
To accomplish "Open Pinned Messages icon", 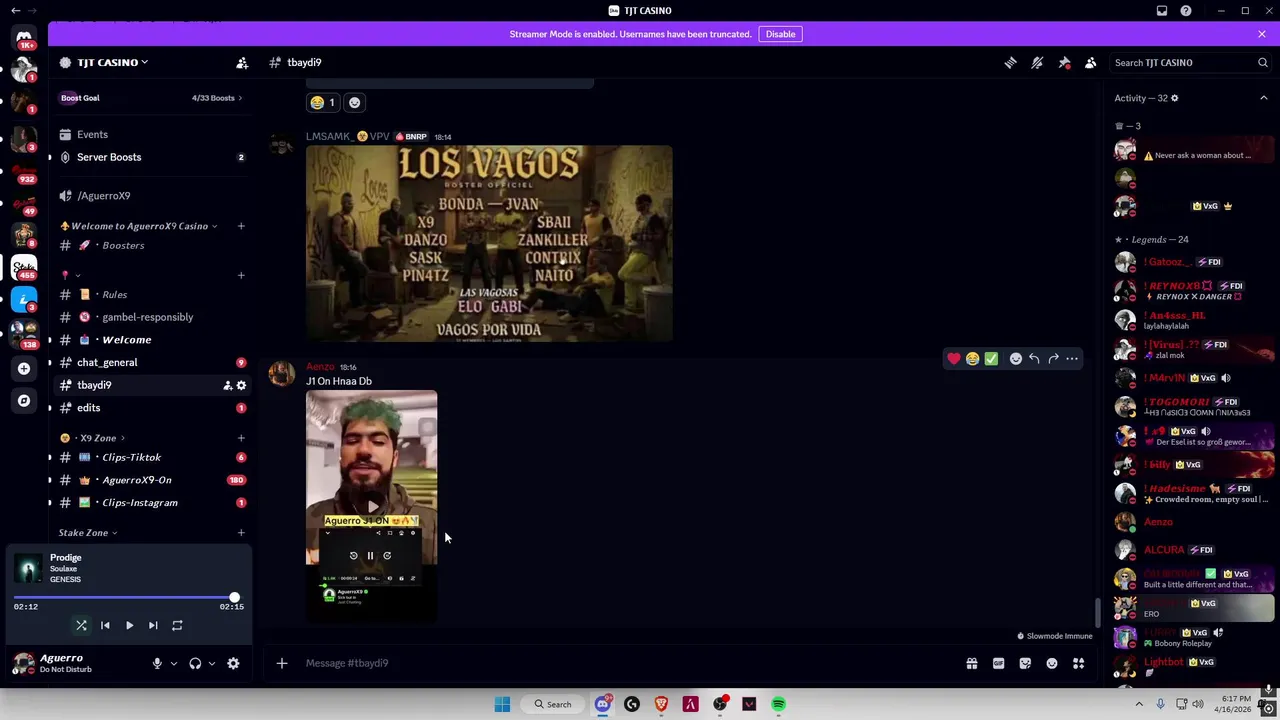I will (x=1064, y=62).
